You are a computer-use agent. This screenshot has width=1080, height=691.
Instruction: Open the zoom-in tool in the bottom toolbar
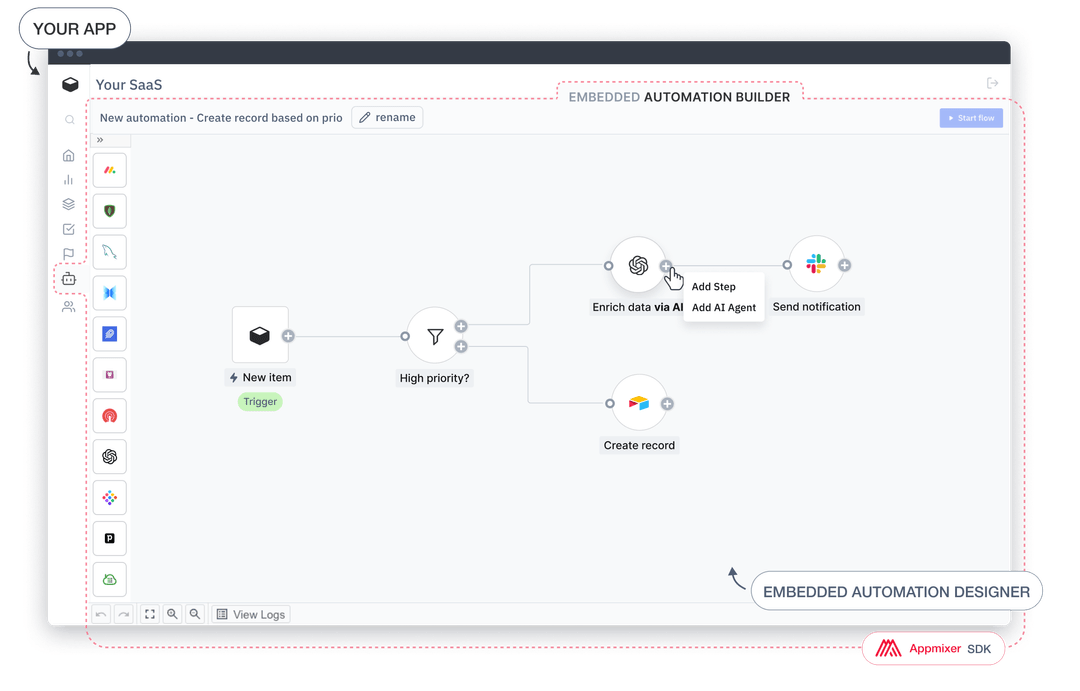tap(174, 613)
